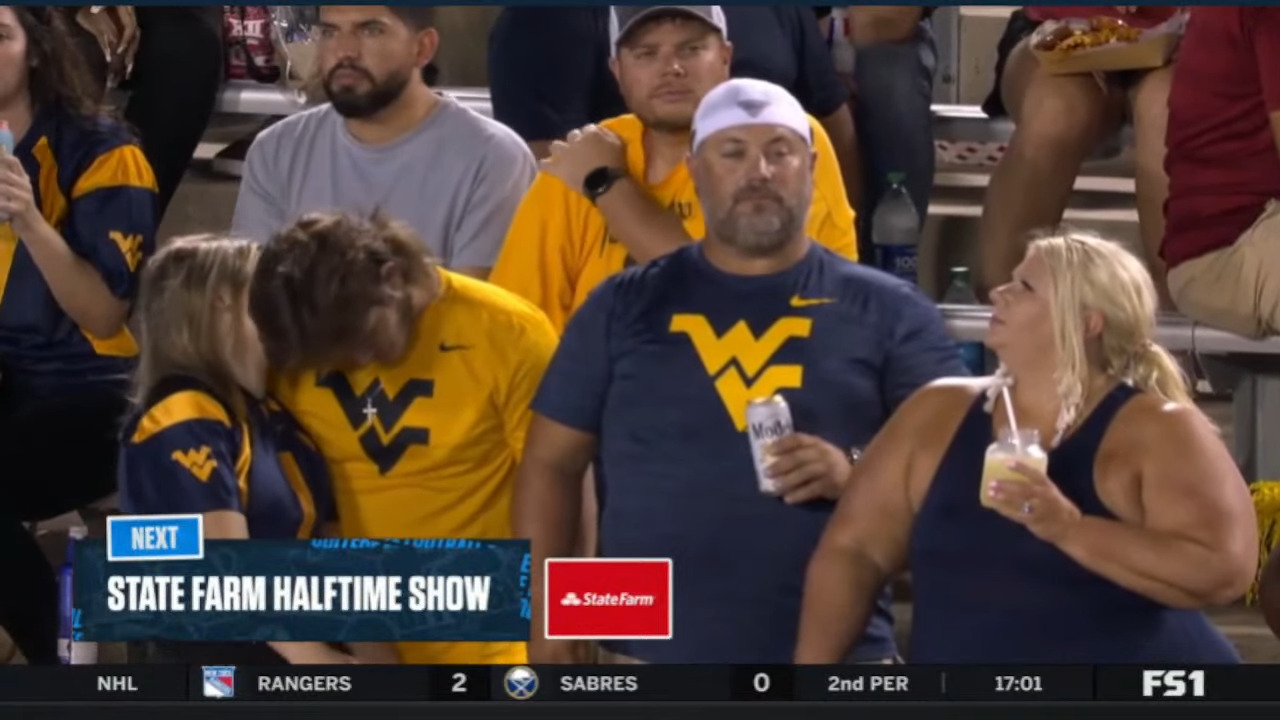
Task: Click the white backwards cap
Action: pos(751,109)
